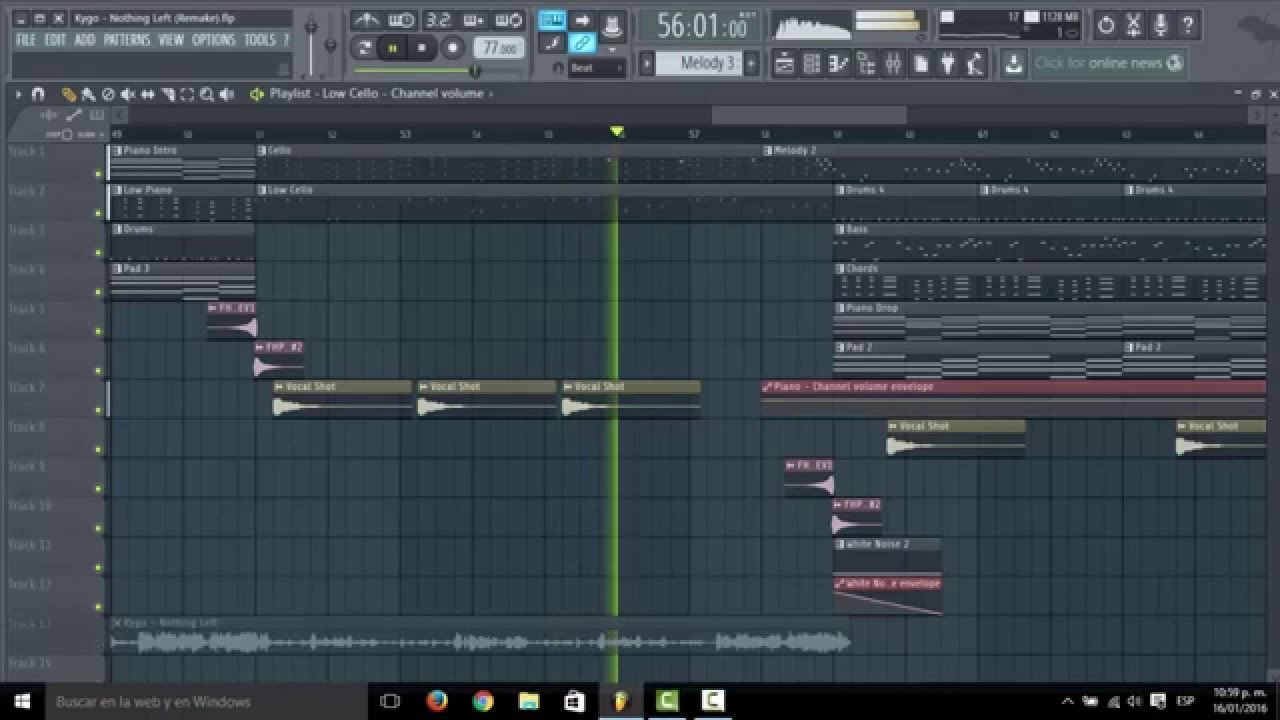Pause playback with the pause button
The image size is (1280, 720).
393,48
